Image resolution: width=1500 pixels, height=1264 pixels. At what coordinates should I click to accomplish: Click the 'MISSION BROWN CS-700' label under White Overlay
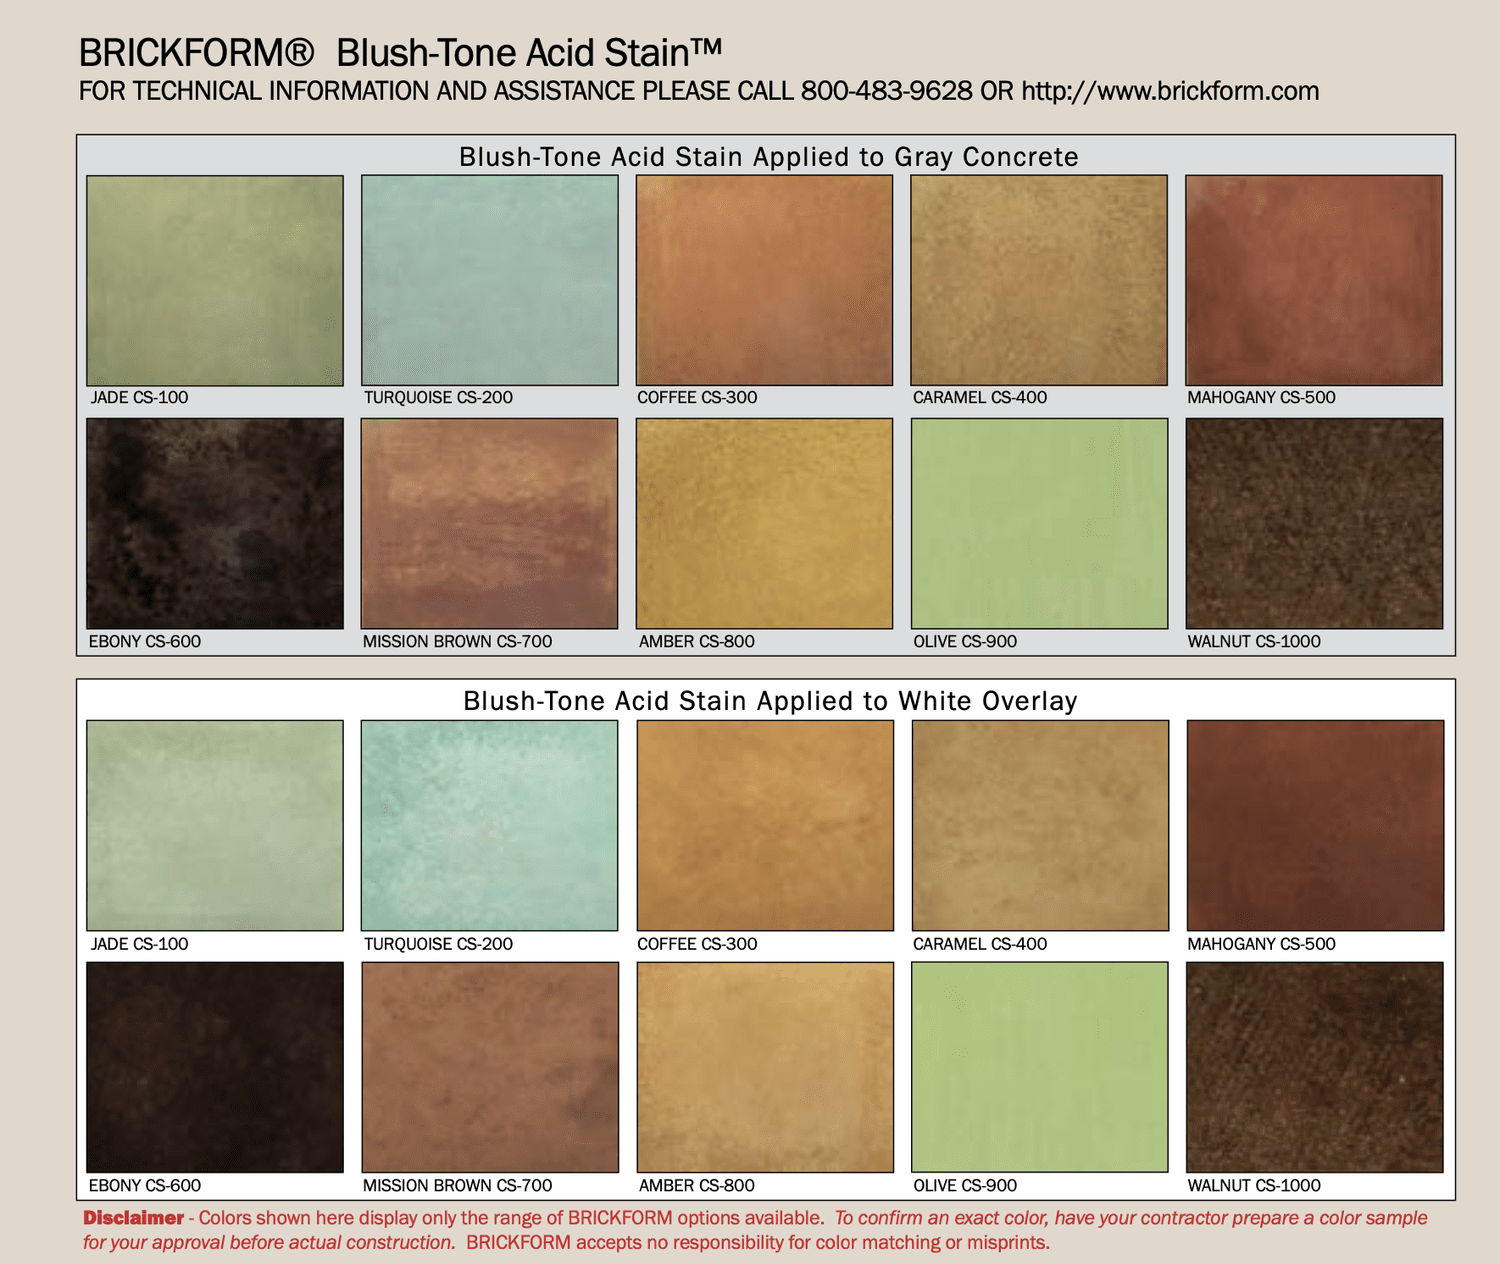[x=457, y=1186]
